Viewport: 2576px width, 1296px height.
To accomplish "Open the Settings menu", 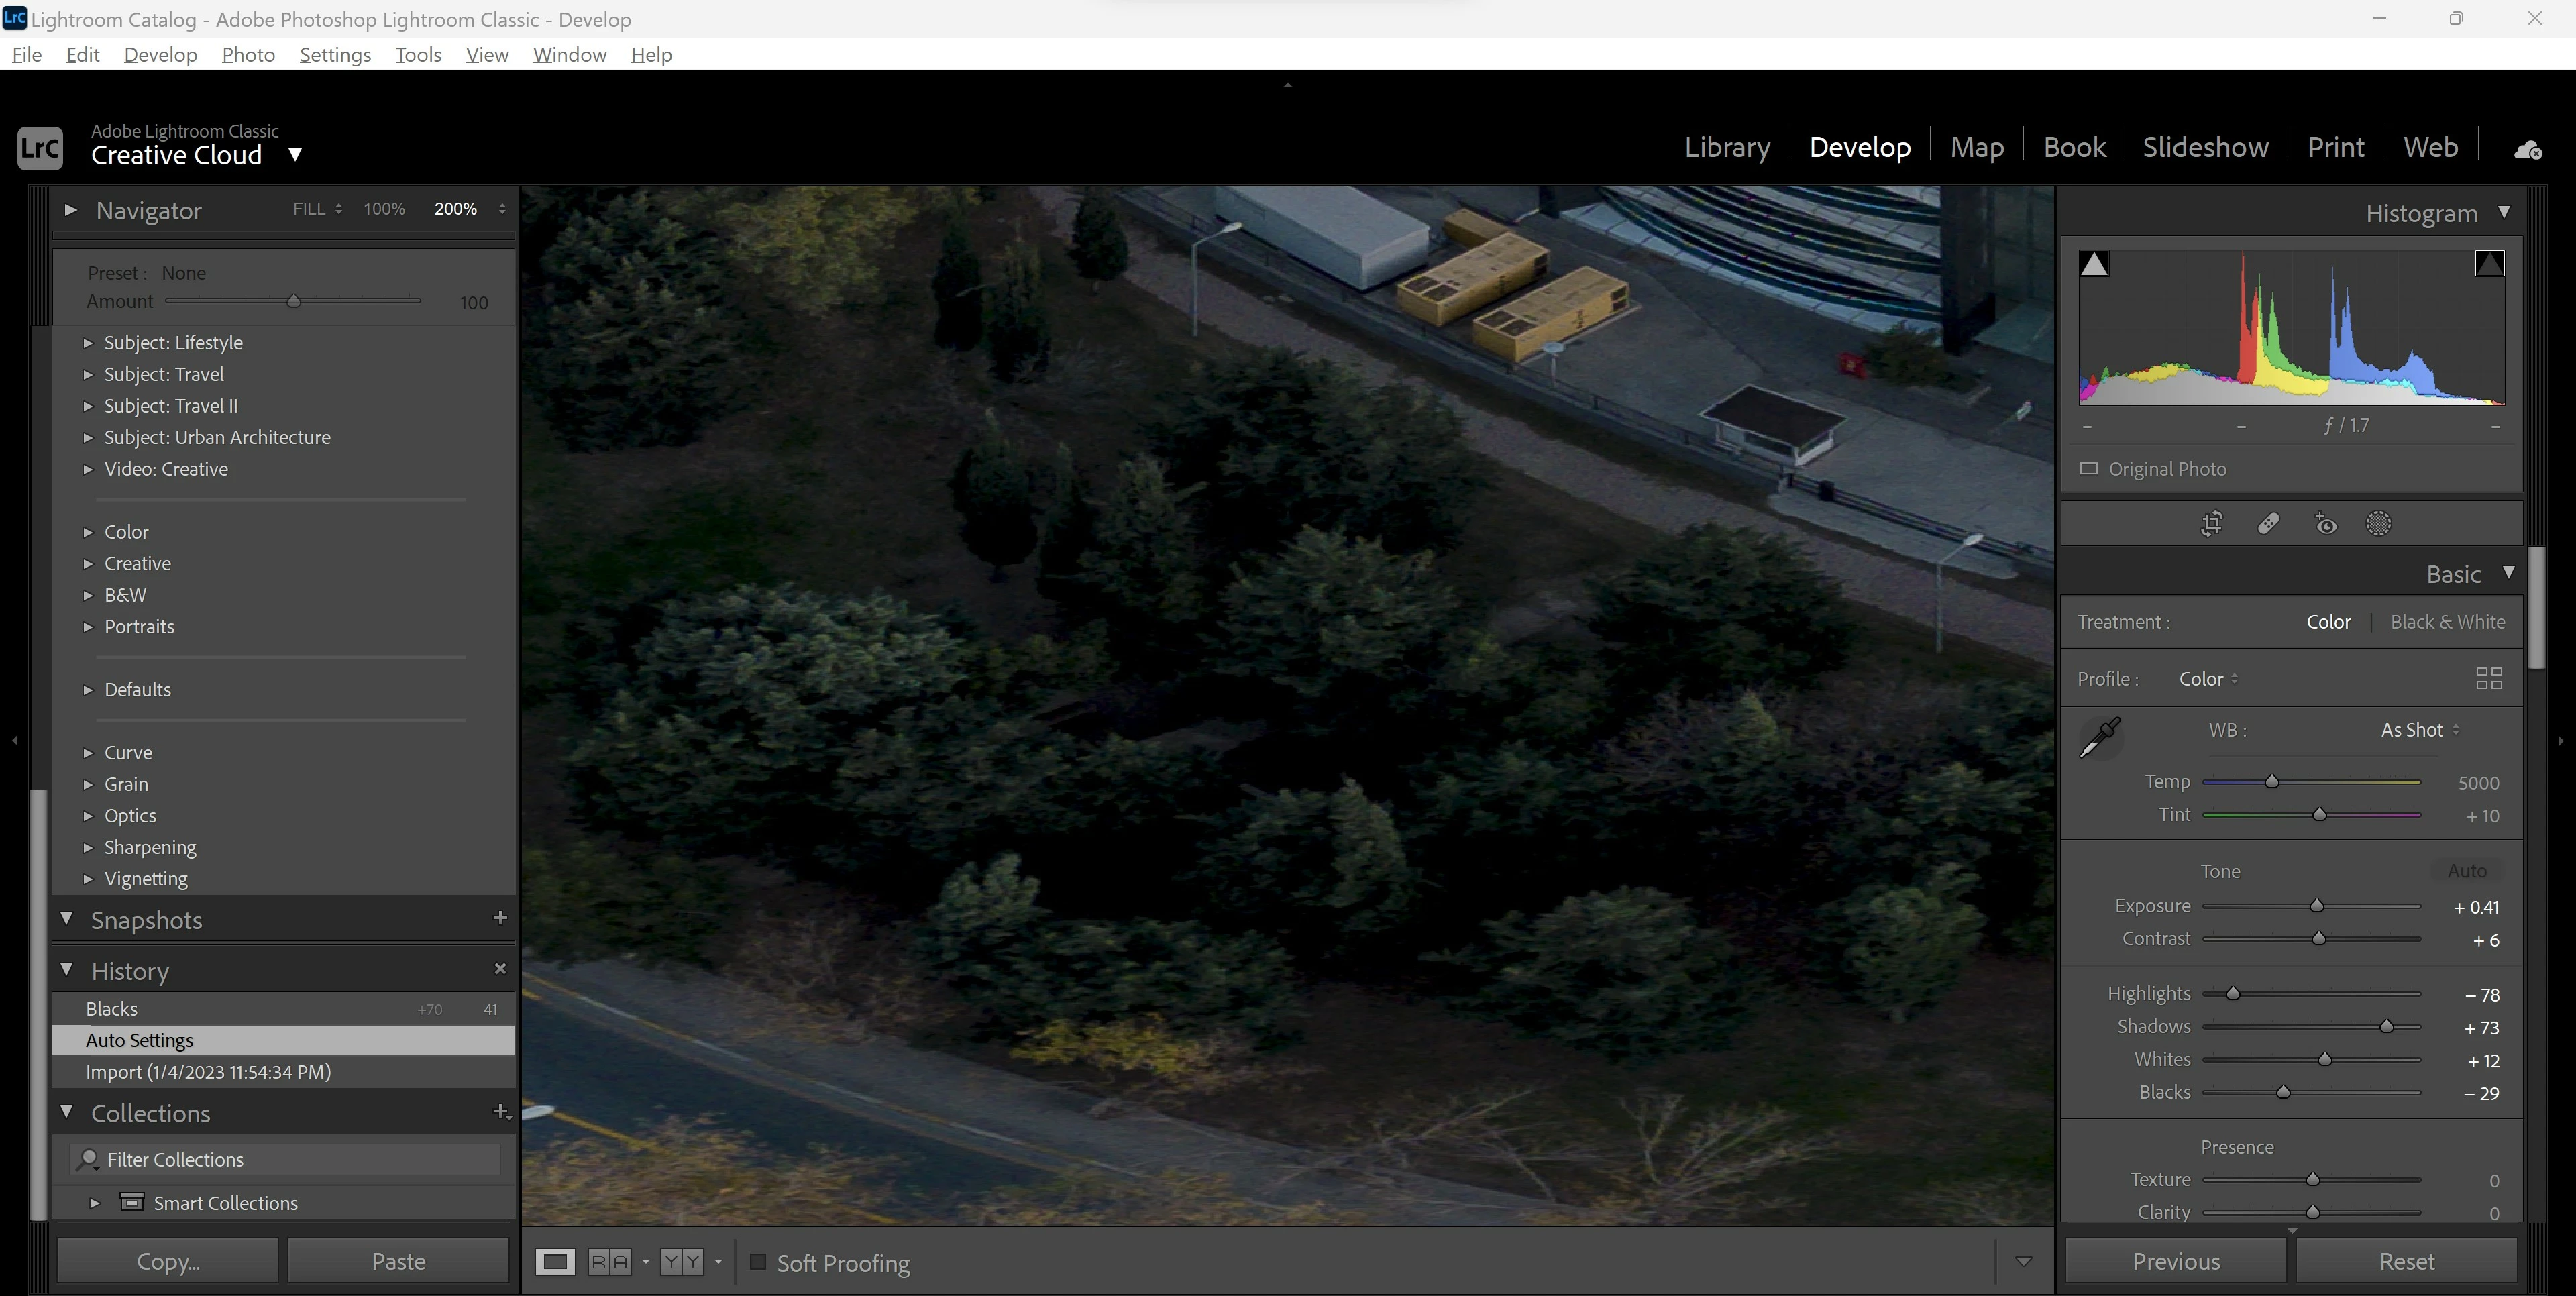I will pyautogui.click(x=335, y=55).
